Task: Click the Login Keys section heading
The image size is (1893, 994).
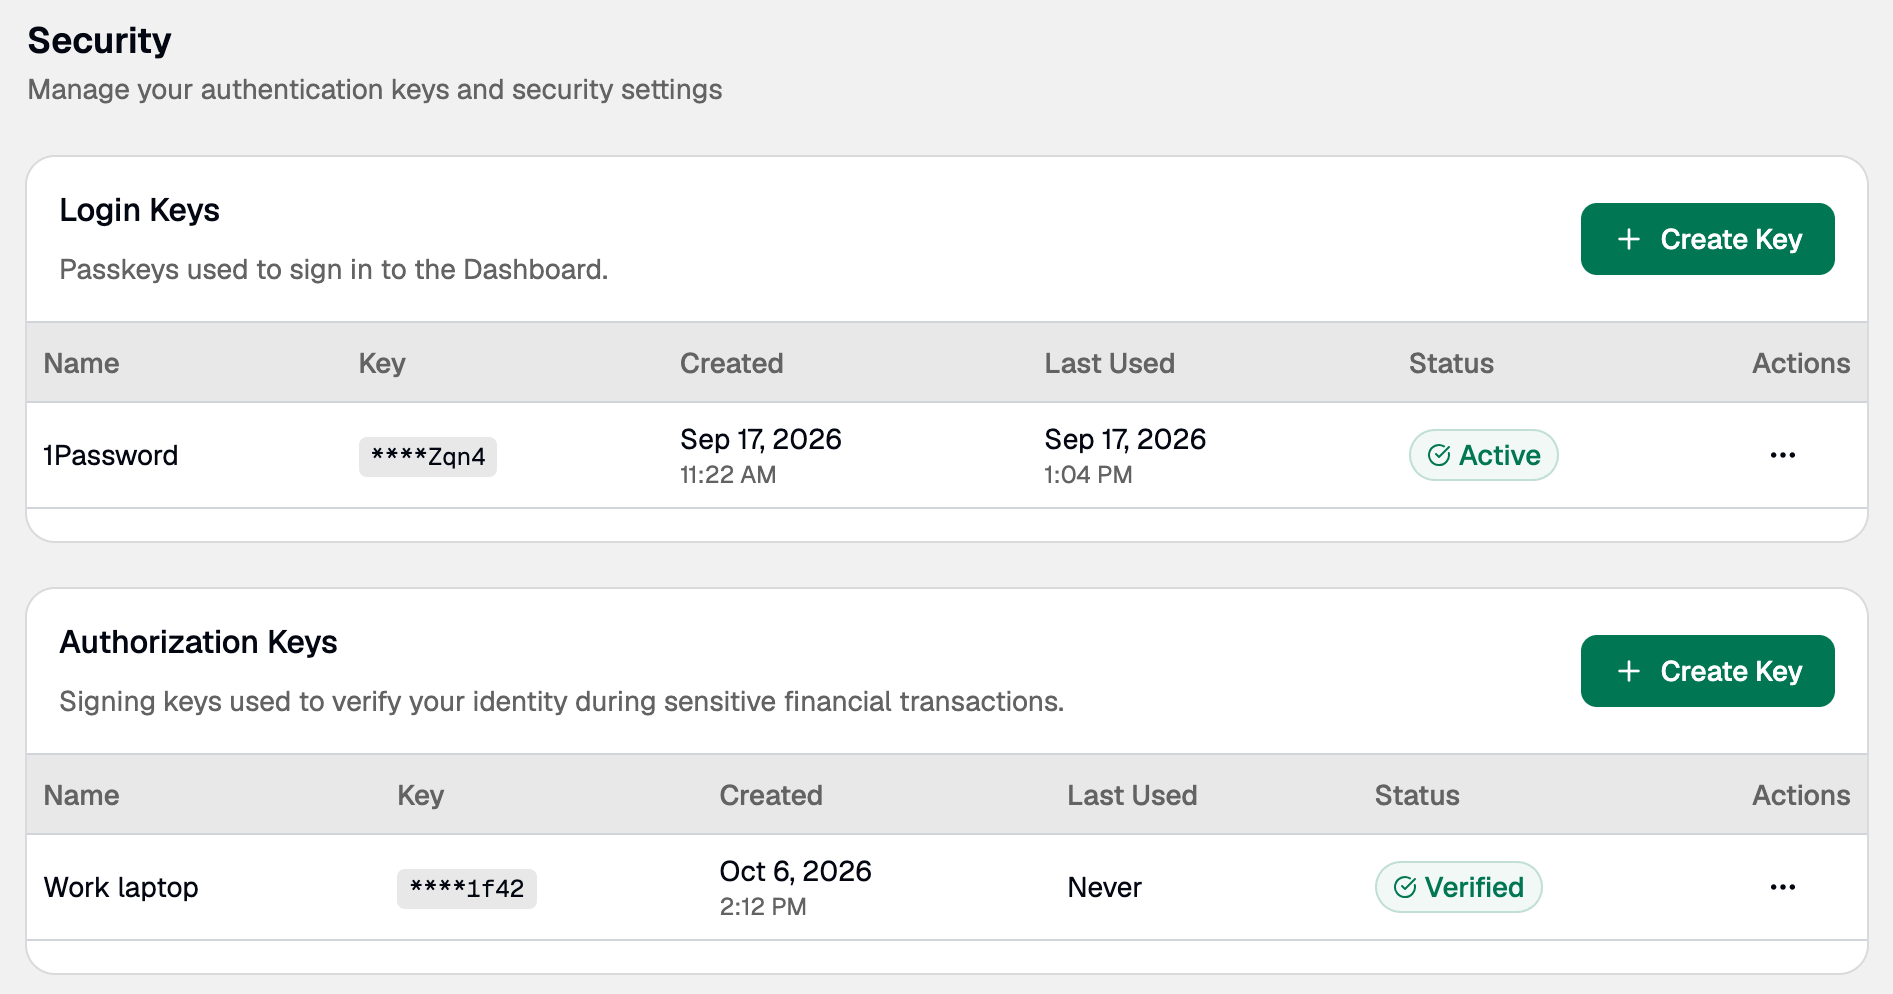Action: 139,210
